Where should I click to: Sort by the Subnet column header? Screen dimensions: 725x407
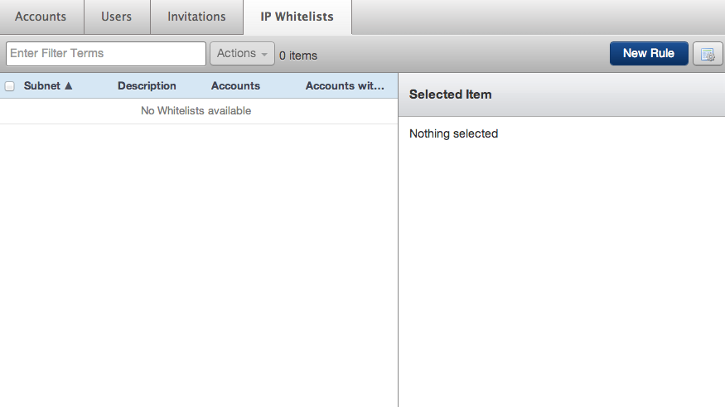[x=42, y=86]
